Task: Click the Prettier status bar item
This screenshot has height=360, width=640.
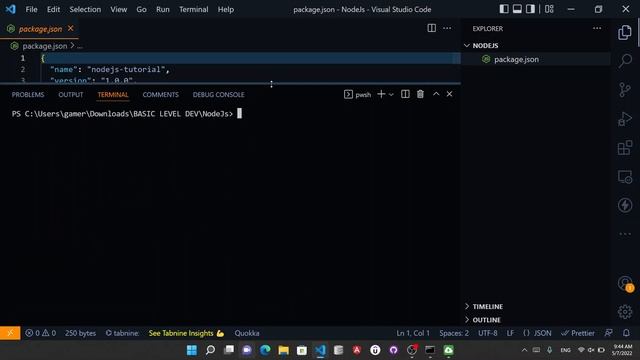Action: pos(578,333)
